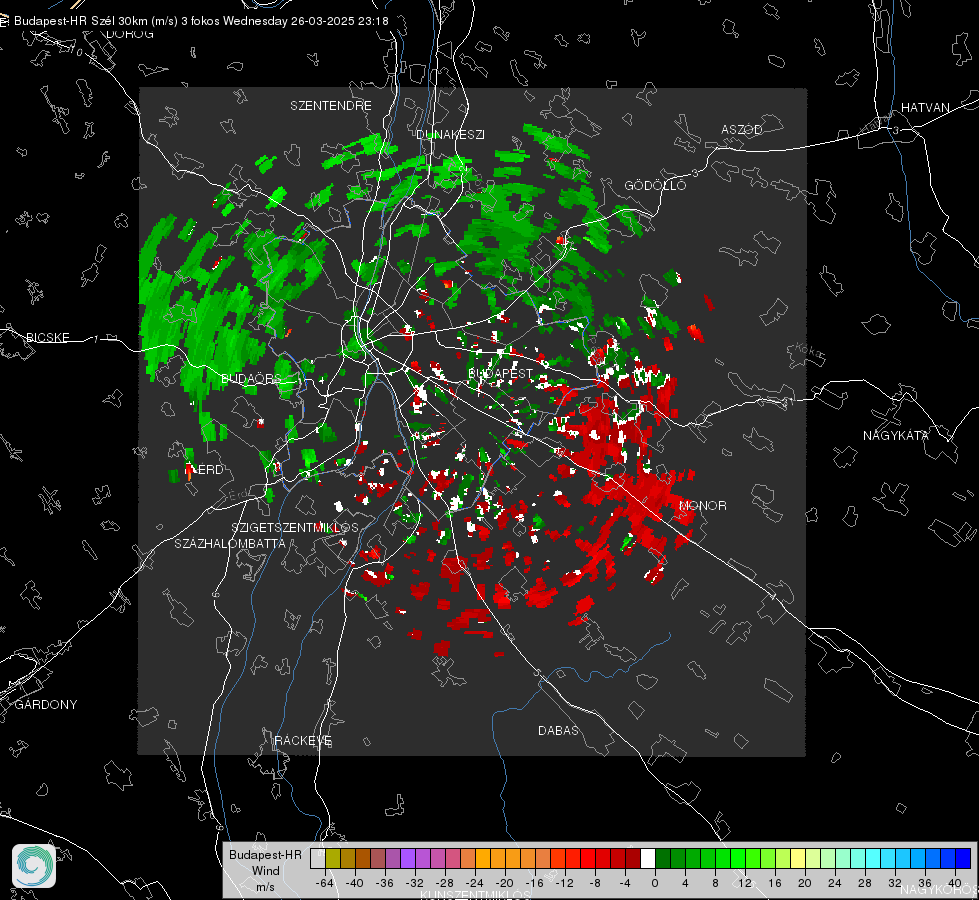
Task: Click the ASZOD city label
Action: point(742,129)
